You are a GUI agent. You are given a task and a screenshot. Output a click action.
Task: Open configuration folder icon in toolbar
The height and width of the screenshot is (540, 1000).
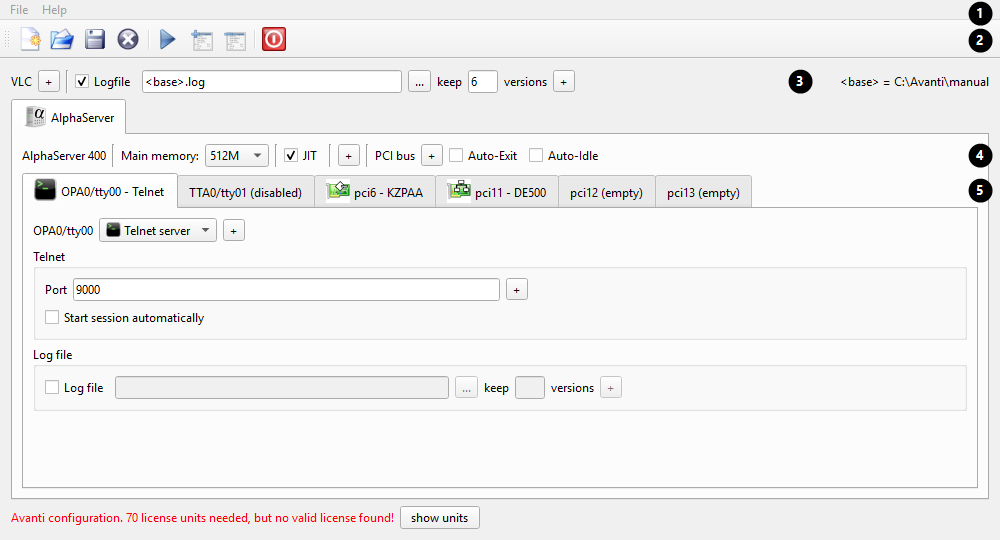(x=62, y=40)
